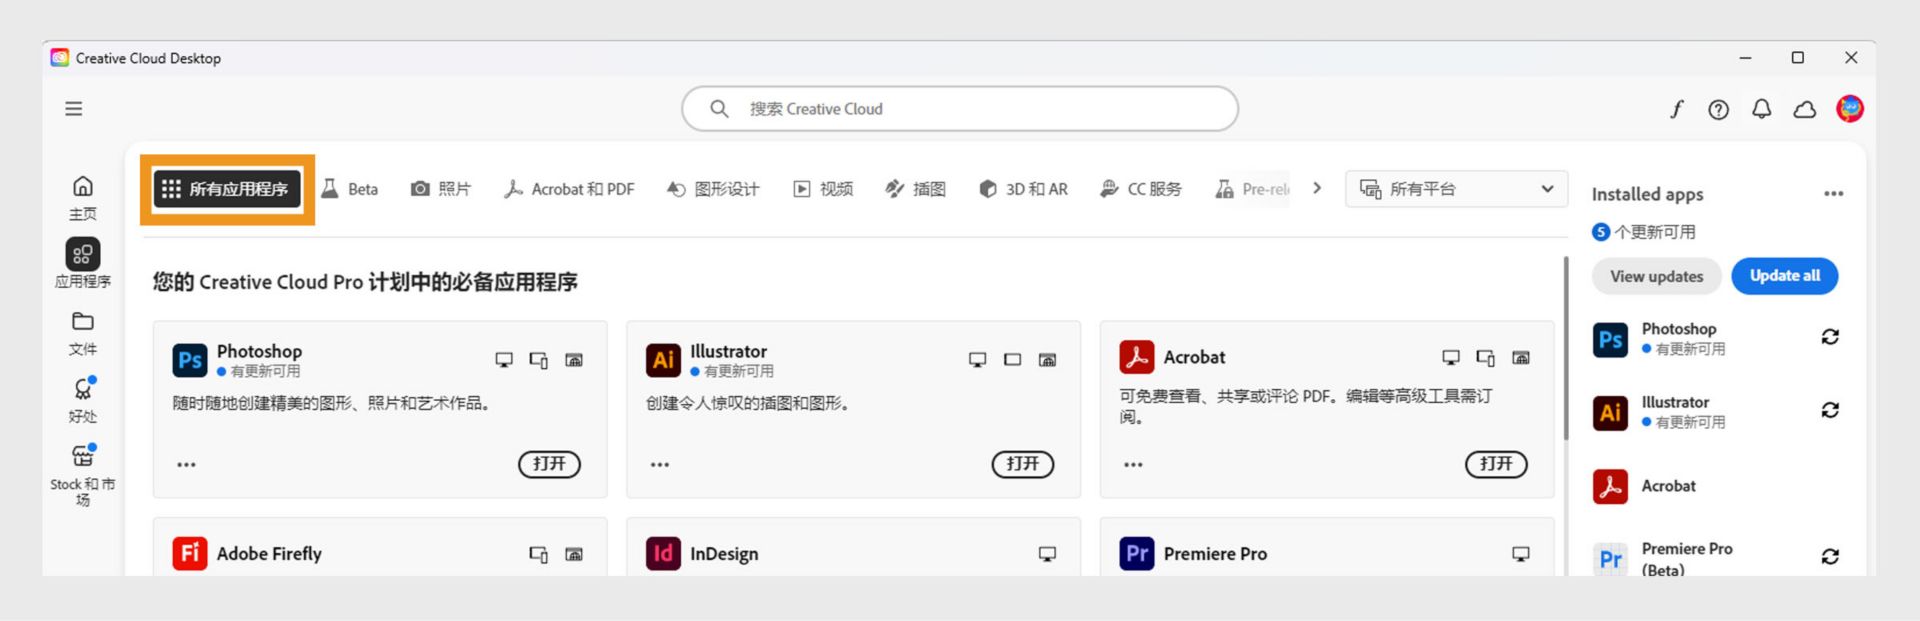Image resolution: width=1920 pixels, height=621 pixels.
Task: Click Acrobat card desktop platform icon
Action: pyautogui.click(x=1451, y=358)
